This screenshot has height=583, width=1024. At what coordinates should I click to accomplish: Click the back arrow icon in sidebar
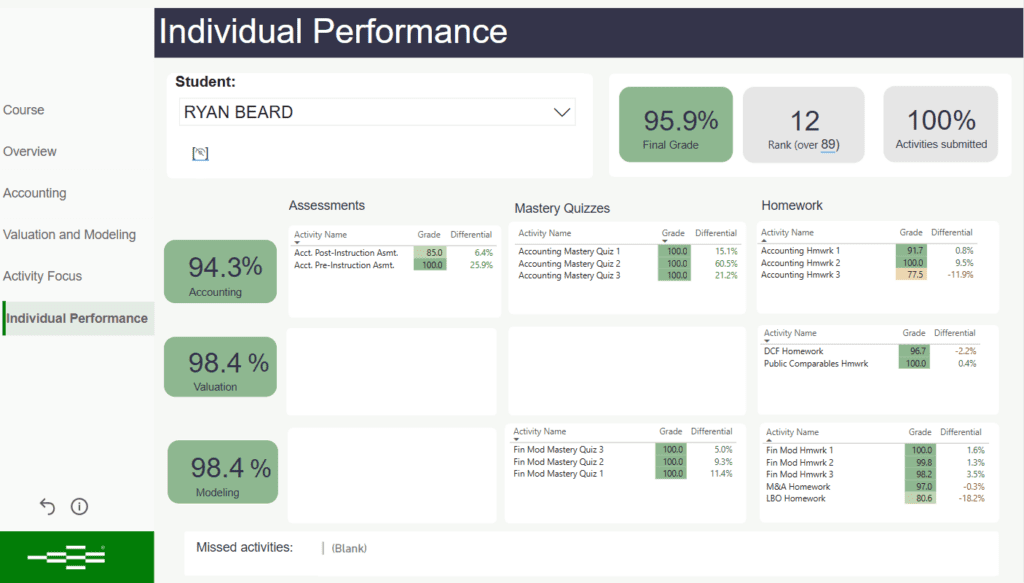[x=47, y=507]
